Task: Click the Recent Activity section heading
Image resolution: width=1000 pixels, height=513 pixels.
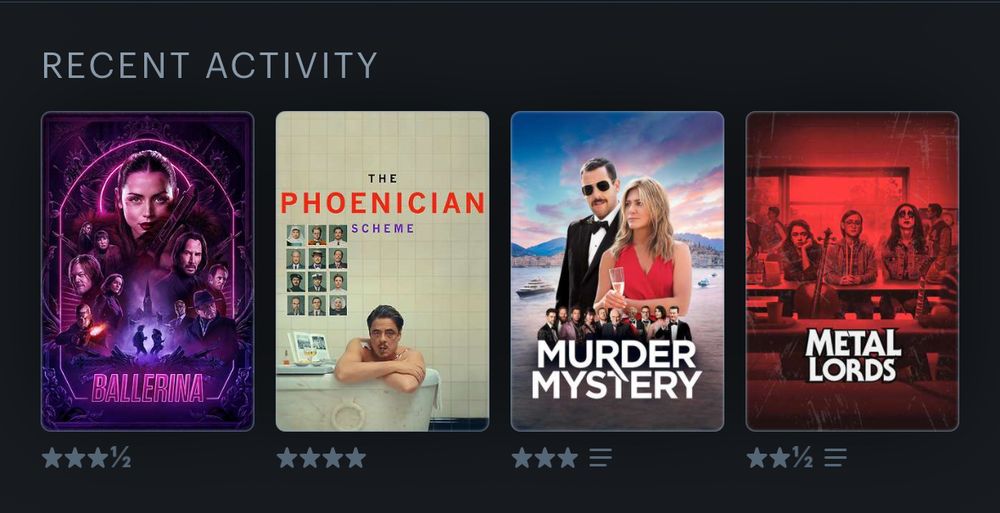Action: click(x=210, y=65)
